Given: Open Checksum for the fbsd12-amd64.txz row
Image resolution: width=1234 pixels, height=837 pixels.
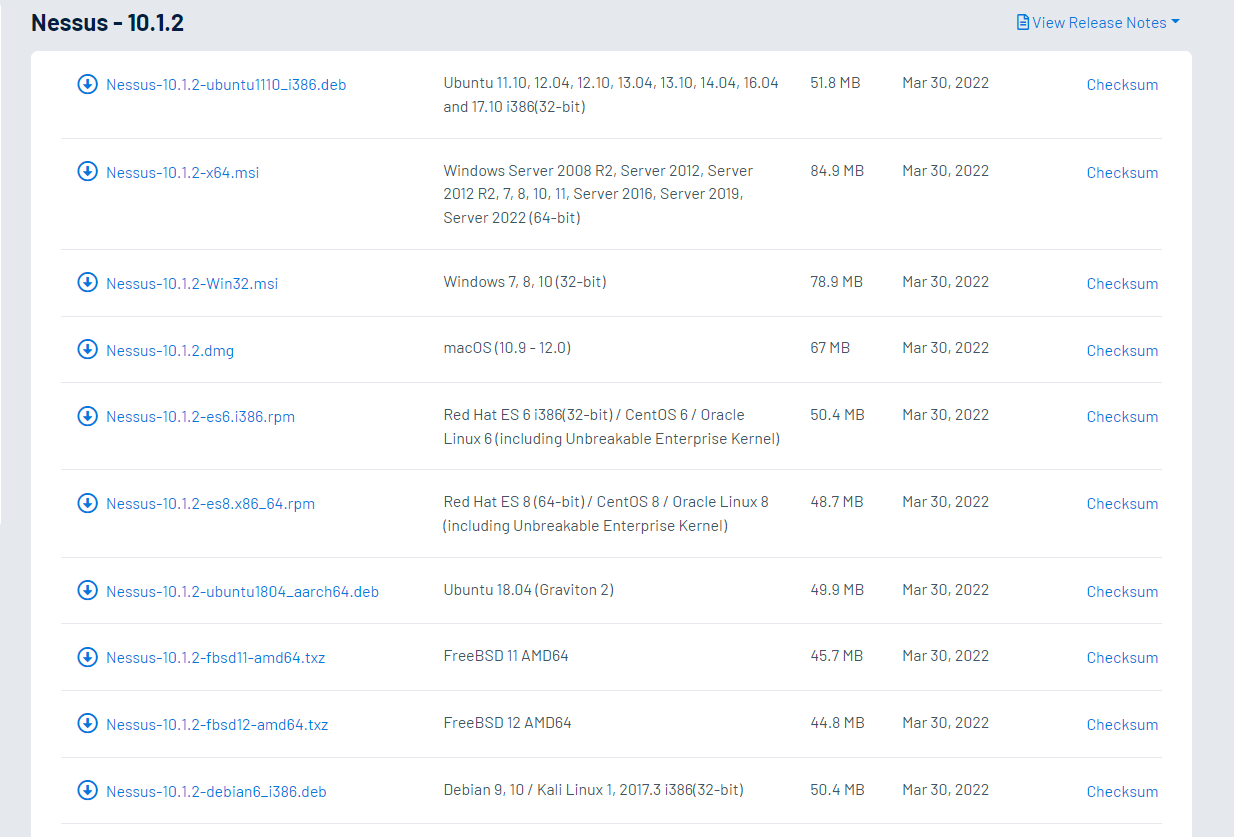Looking at the screenshot, I should pyautogui.click(x=1122, y=725).
